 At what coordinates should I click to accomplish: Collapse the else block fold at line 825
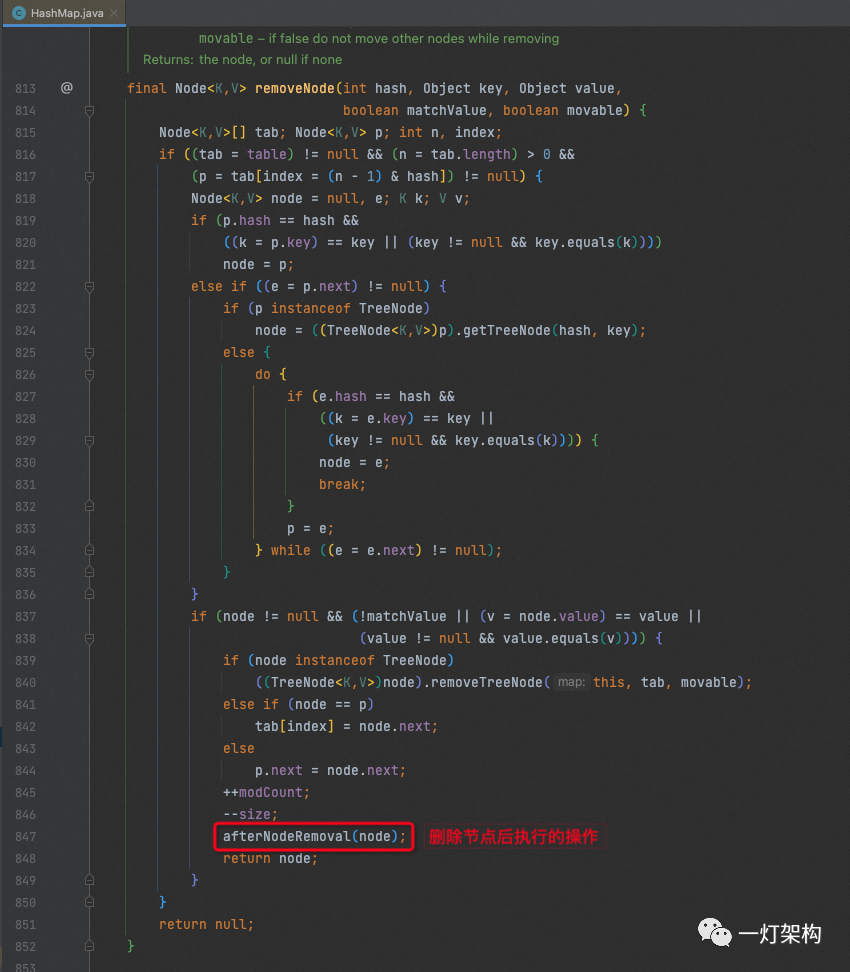click(x=89, y=352)
